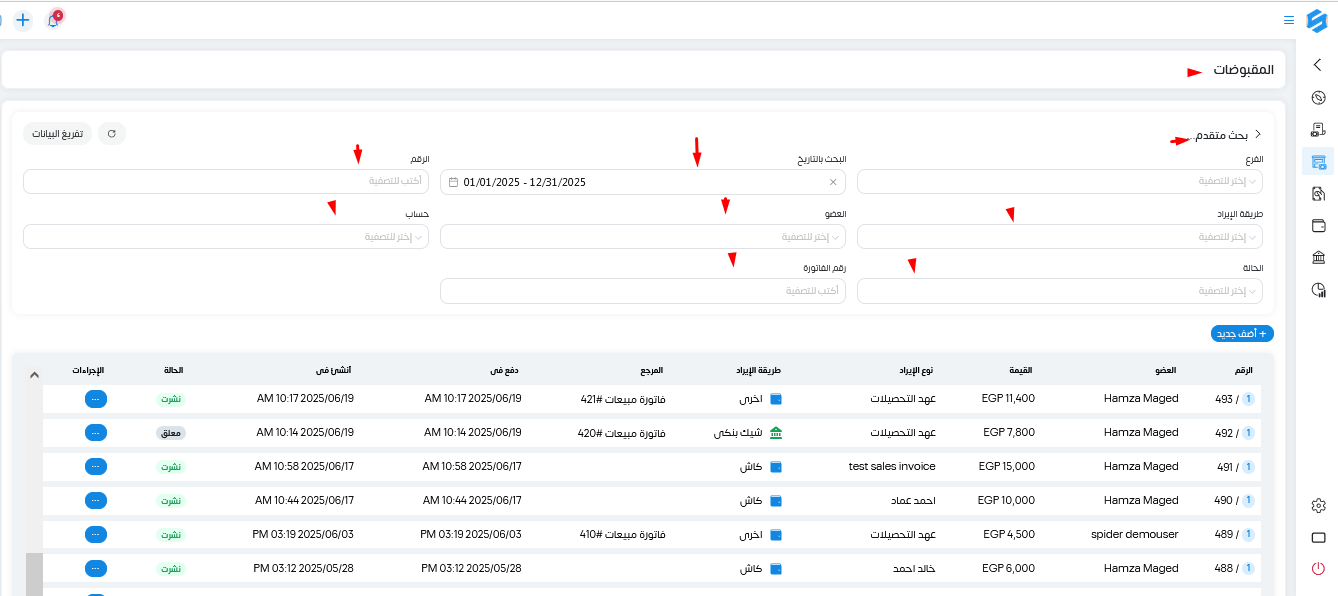Open actions menu for receipt 491

tap(96, 467)
